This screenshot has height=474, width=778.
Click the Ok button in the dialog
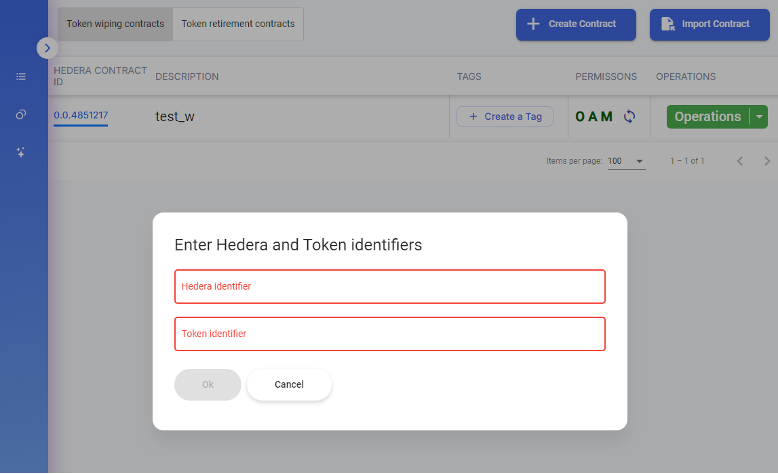pyautogui.click(x=208, y=385)
